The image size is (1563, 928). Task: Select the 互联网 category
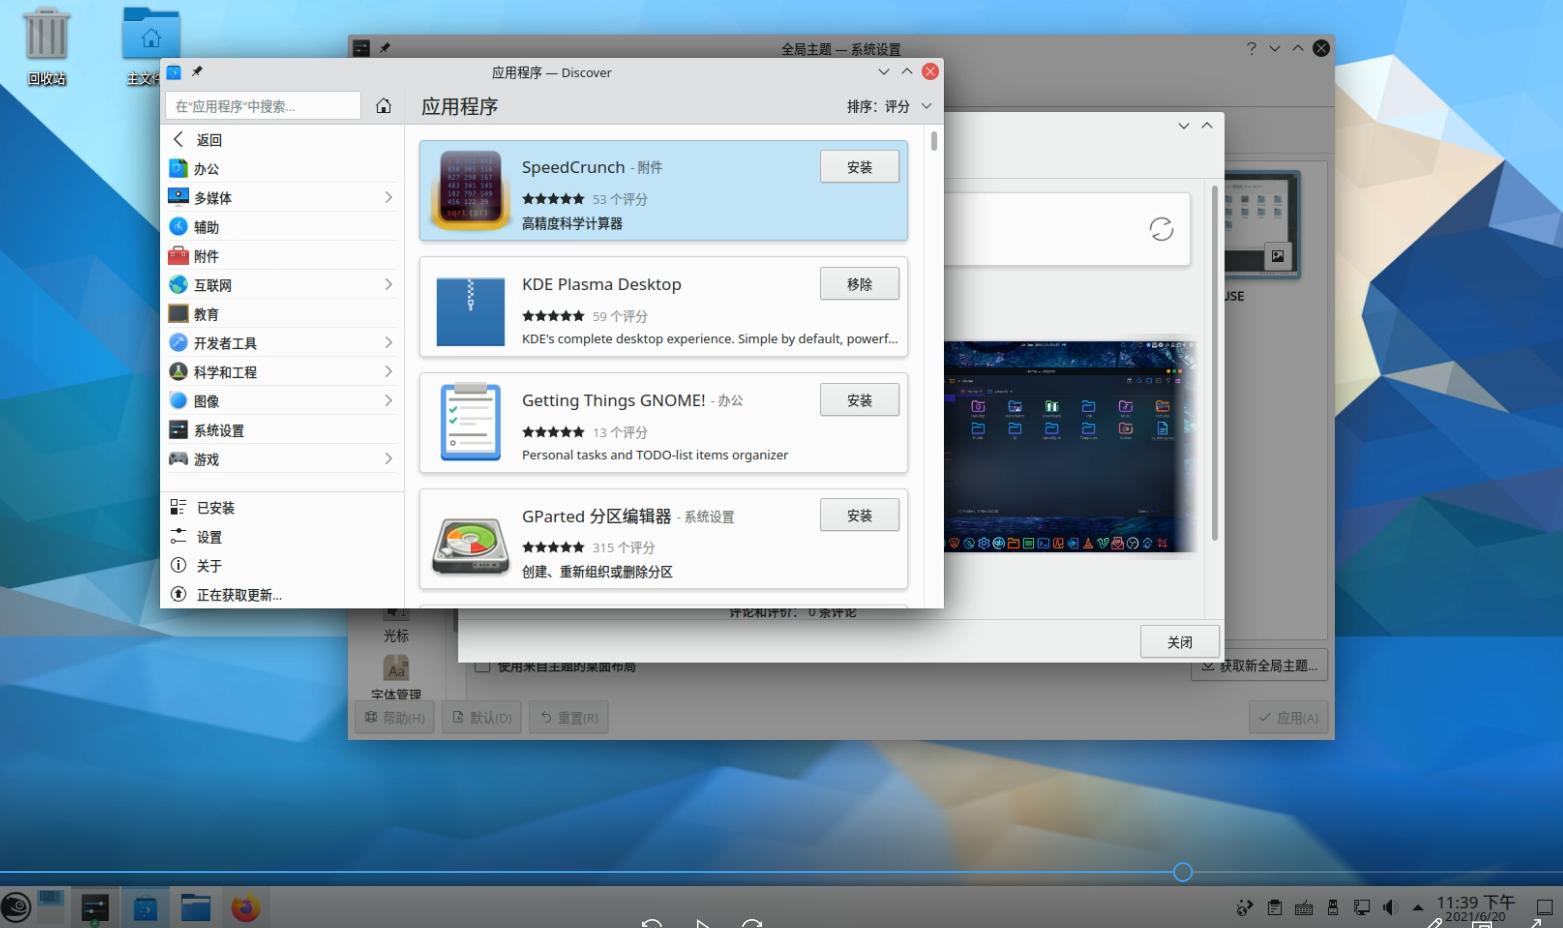point(213,284)
